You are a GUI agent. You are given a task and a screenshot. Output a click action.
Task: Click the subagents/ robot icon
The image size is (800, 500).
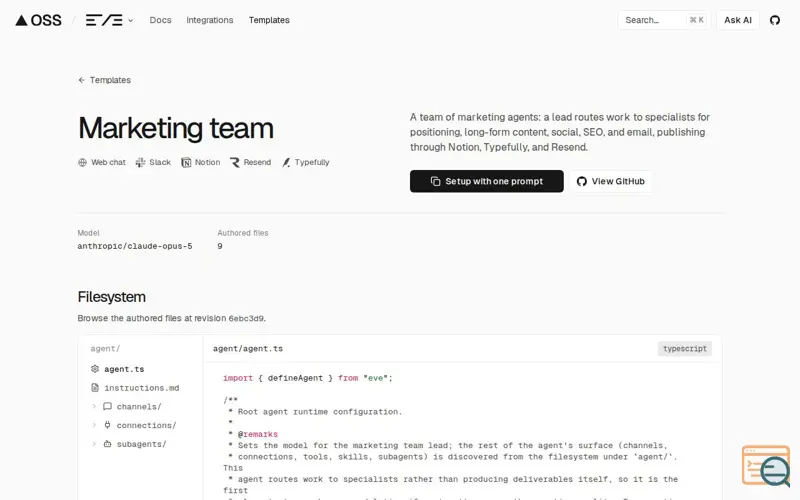[x=107, y=444]
